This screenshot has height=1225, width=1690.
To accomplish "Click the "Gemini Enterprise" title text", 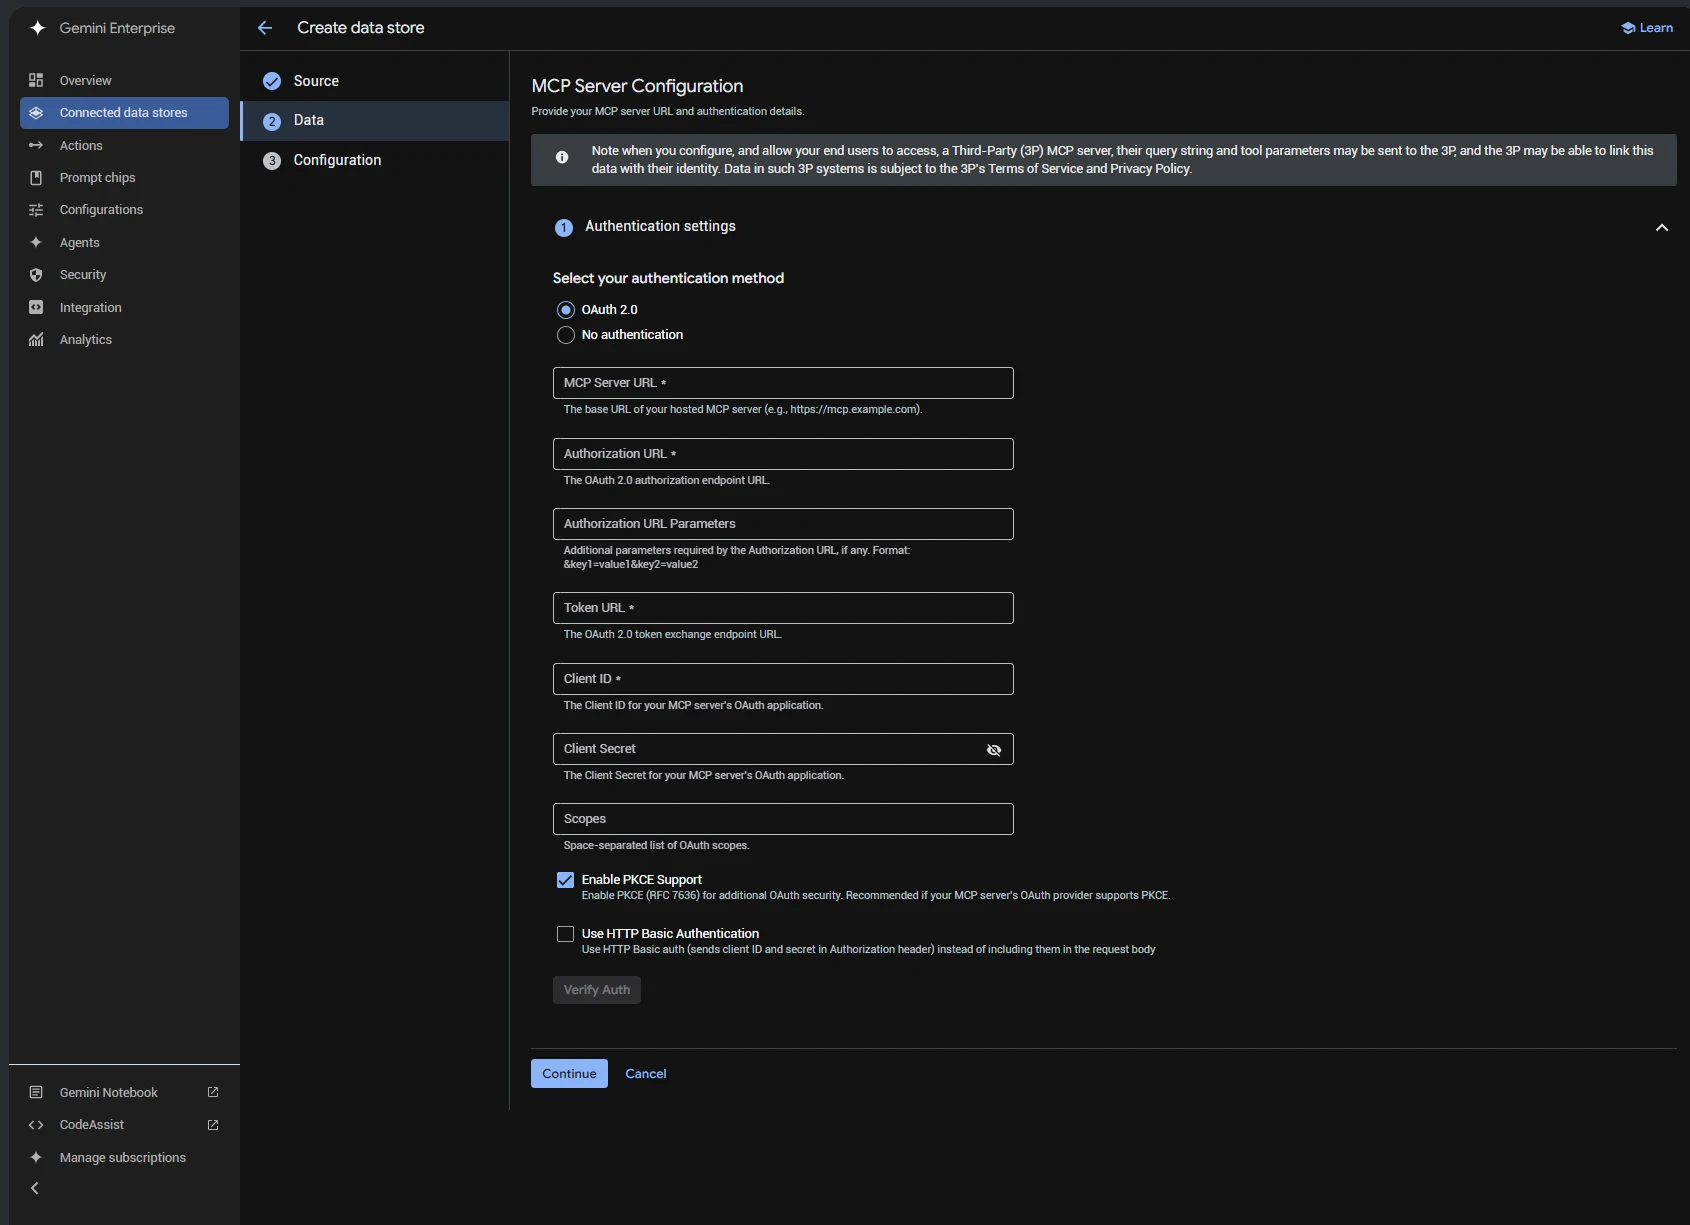I will [117, 28].
